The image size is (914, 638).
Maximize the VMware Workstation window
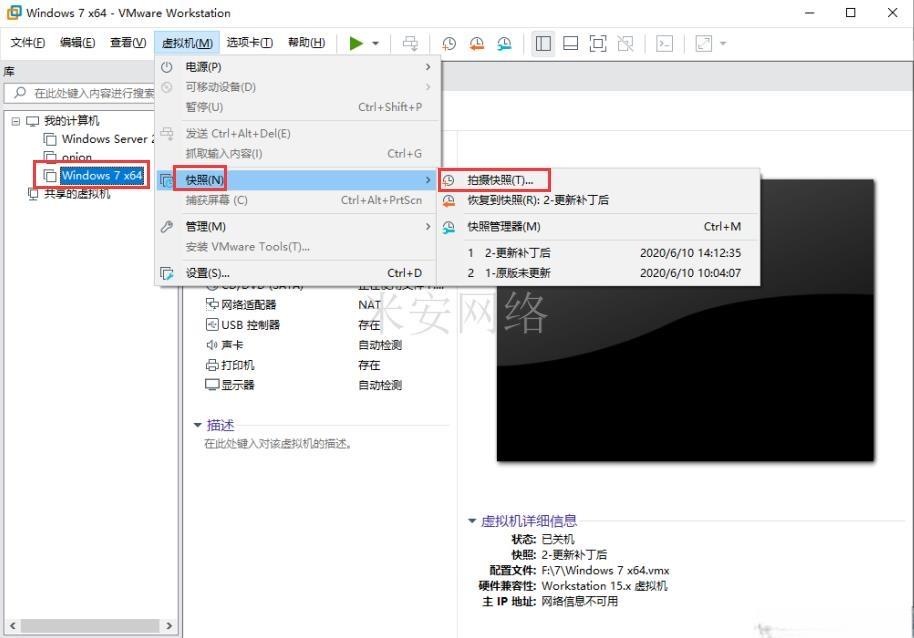click(x=850, y=12)
